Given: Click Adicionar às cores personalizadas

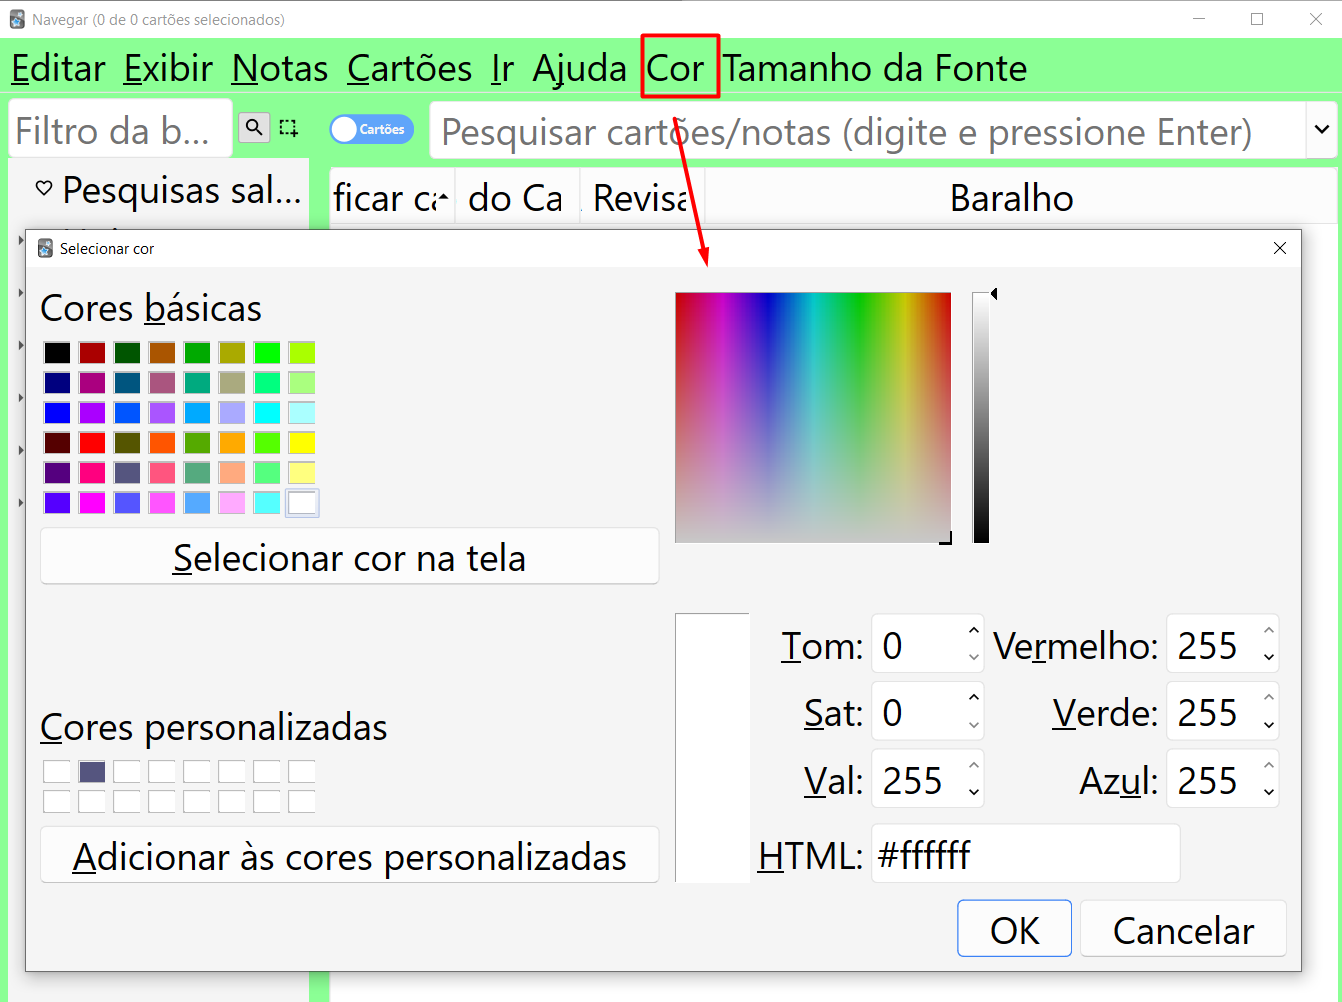Looking at the screenshot, I should (x=349, y=856).
